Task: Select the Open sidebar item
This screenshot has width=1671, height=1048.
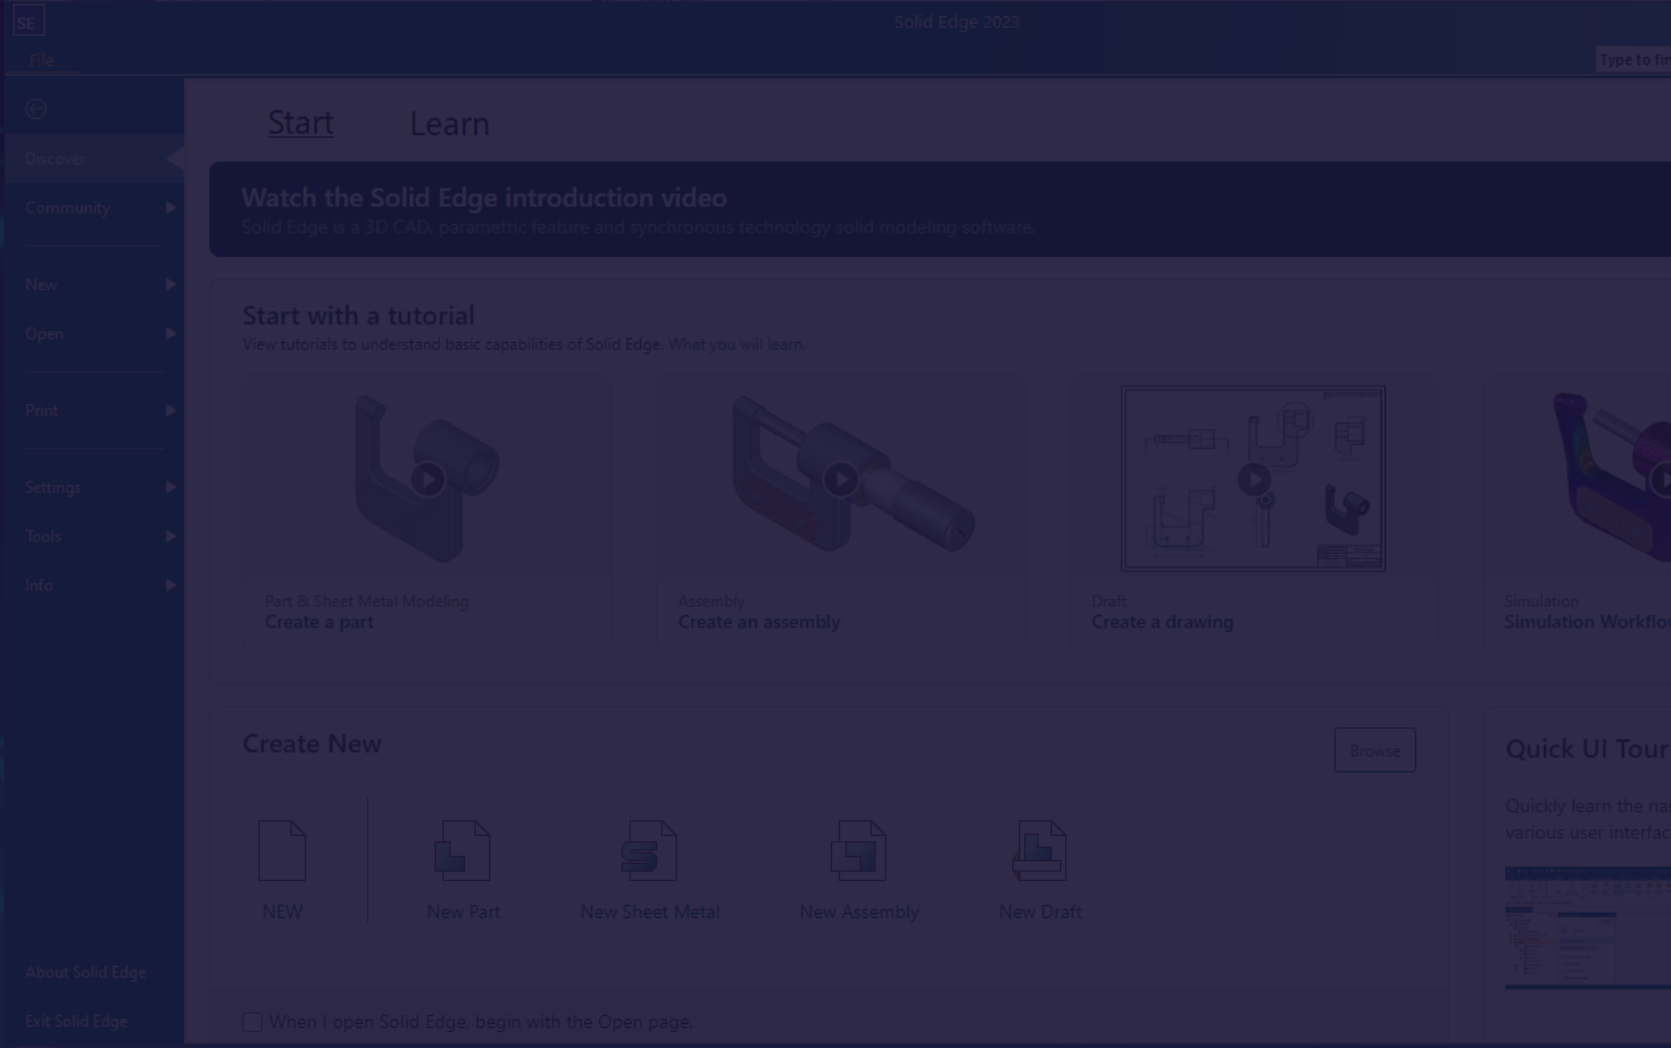Action: click(92, 334)
